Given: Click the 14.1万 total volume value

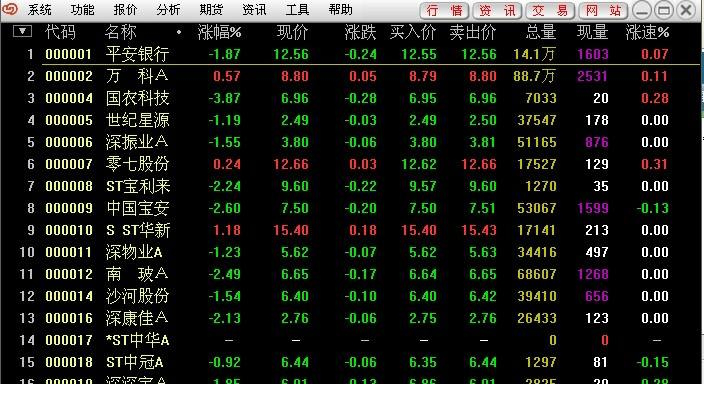Looking at the screenshot, I should click(534, 54).
